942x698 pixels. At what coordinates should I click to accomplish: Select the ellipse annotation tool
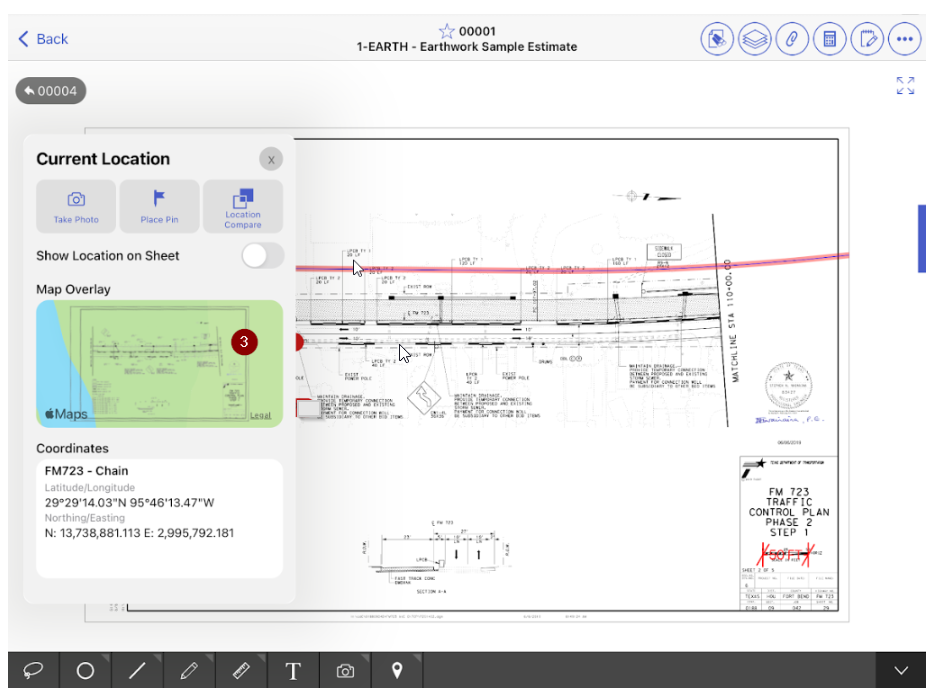point(85,671)
